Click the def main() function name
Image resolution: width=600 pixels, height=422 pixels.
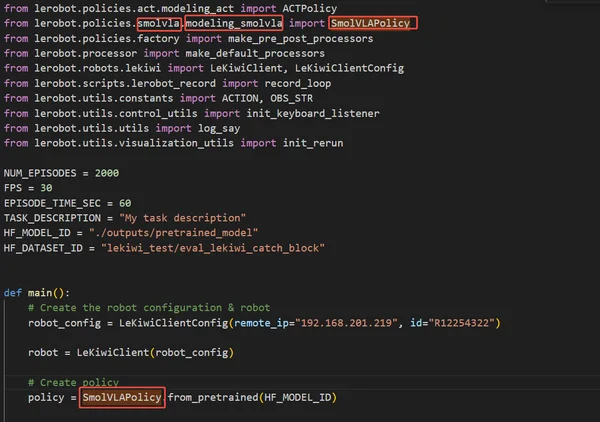click(x=40, y=293)
